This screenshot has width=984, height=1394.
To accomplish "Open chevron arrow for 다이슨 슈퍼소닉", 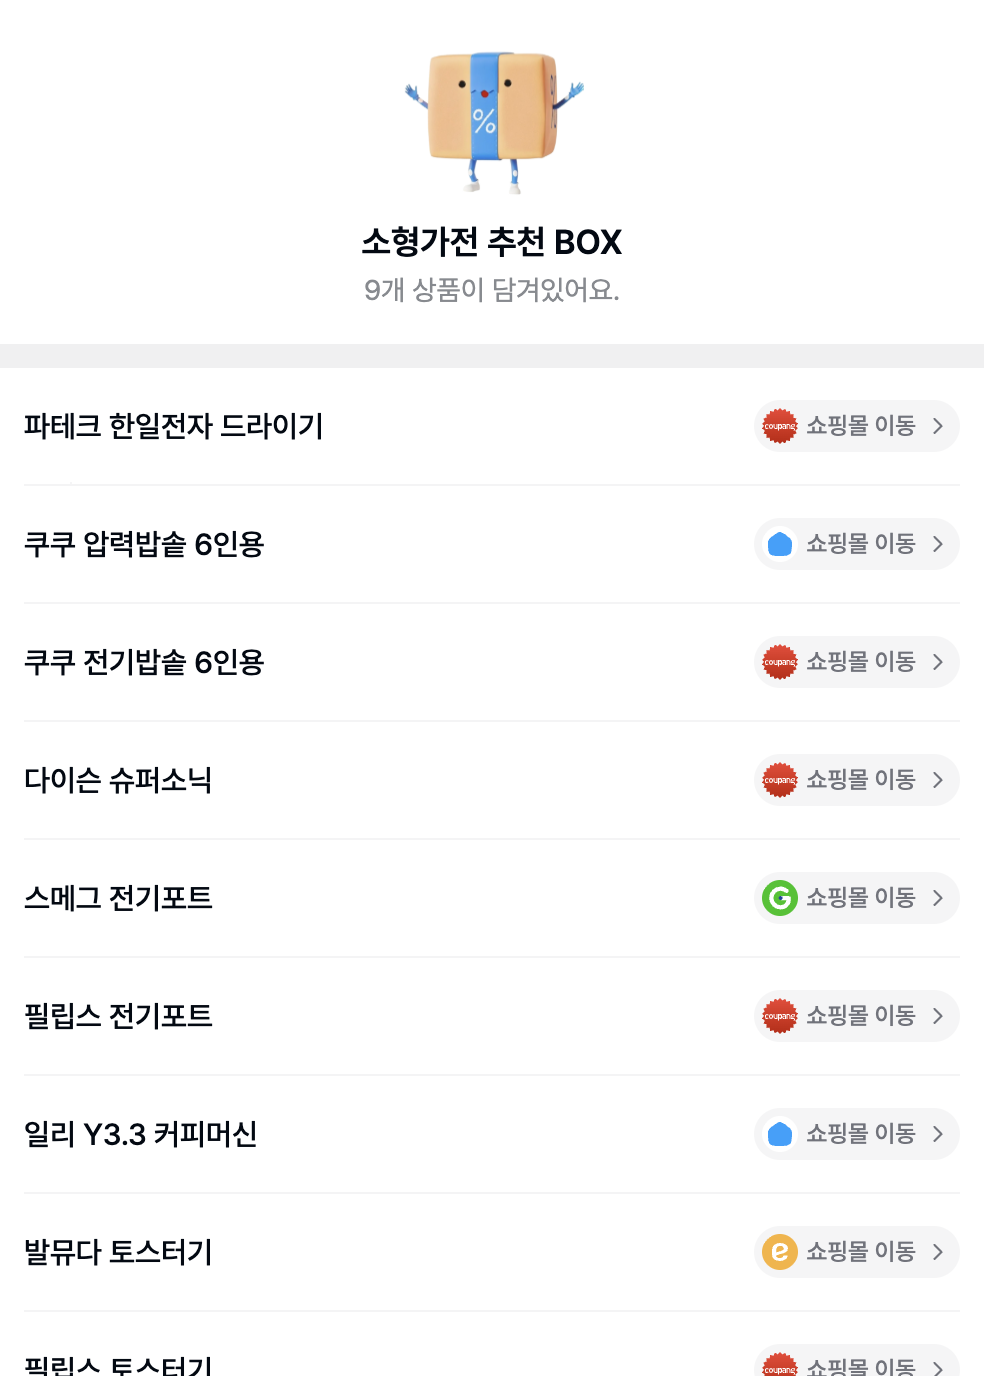I will pyautogui.click(x=938, y=780).
